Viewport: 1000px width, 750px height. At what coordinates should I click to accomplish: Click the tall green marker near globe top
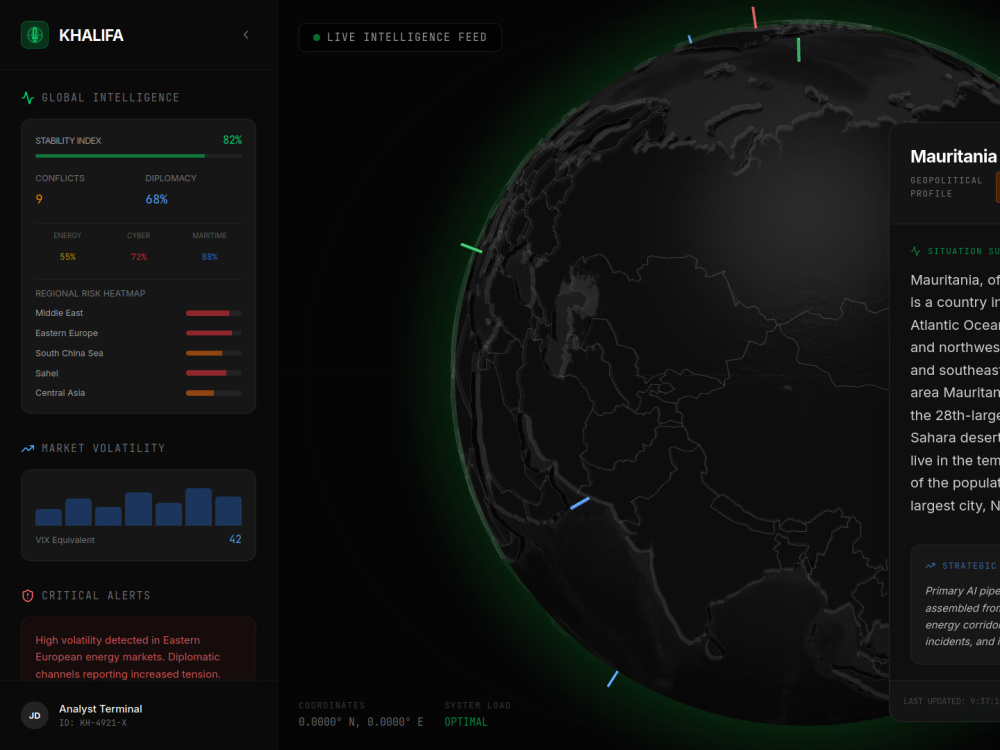[x=798, y=50]
